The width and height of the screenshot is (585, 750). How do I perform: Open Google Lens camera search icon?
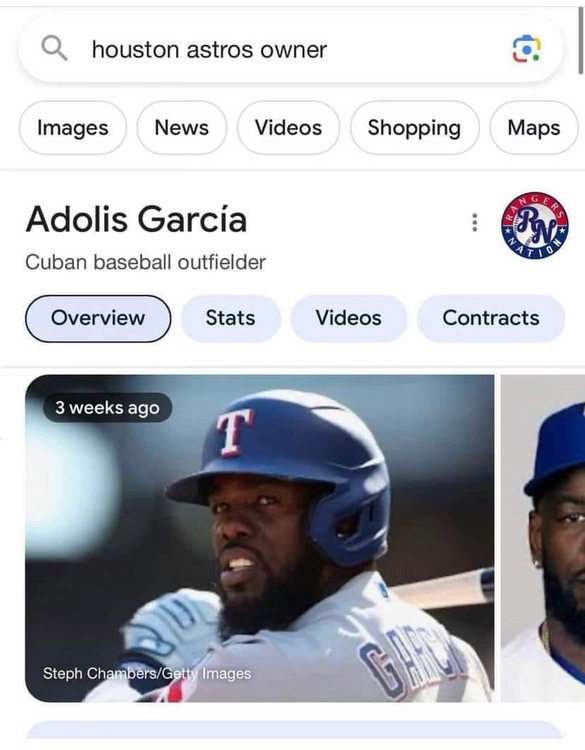click(526, 49)
